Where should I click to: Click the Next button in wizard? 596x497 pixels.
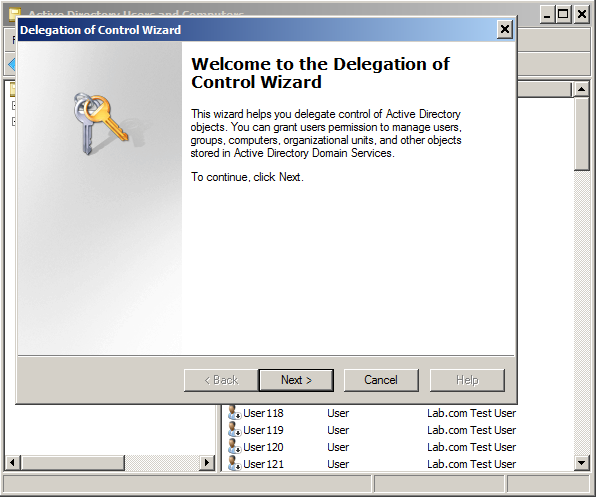296,380
